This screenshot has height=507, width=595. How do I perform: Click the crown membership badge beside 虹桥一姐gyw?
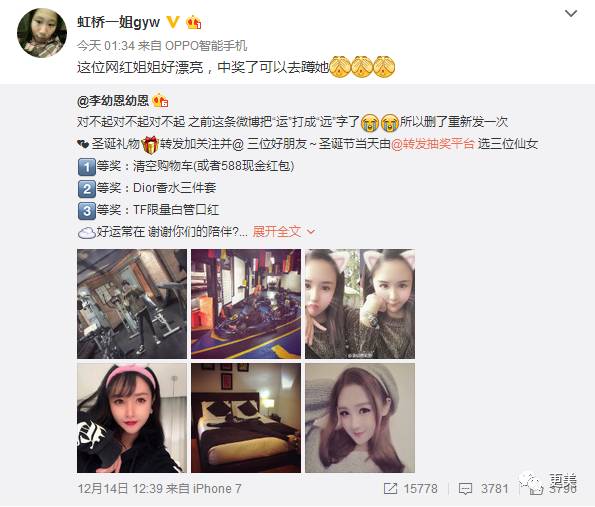click(x=194, y=22)
